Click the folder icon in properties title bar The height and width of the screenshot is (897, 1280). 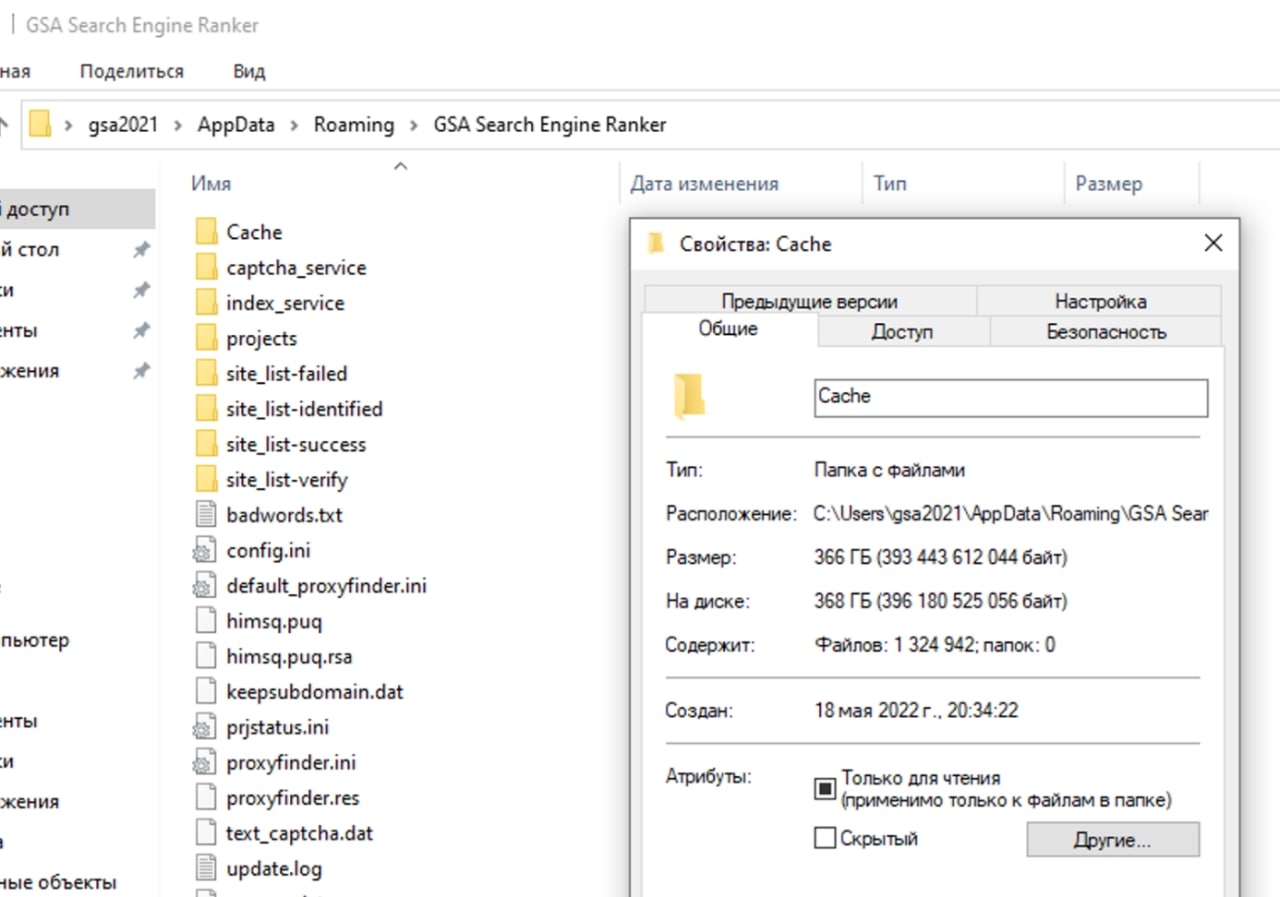656,244
